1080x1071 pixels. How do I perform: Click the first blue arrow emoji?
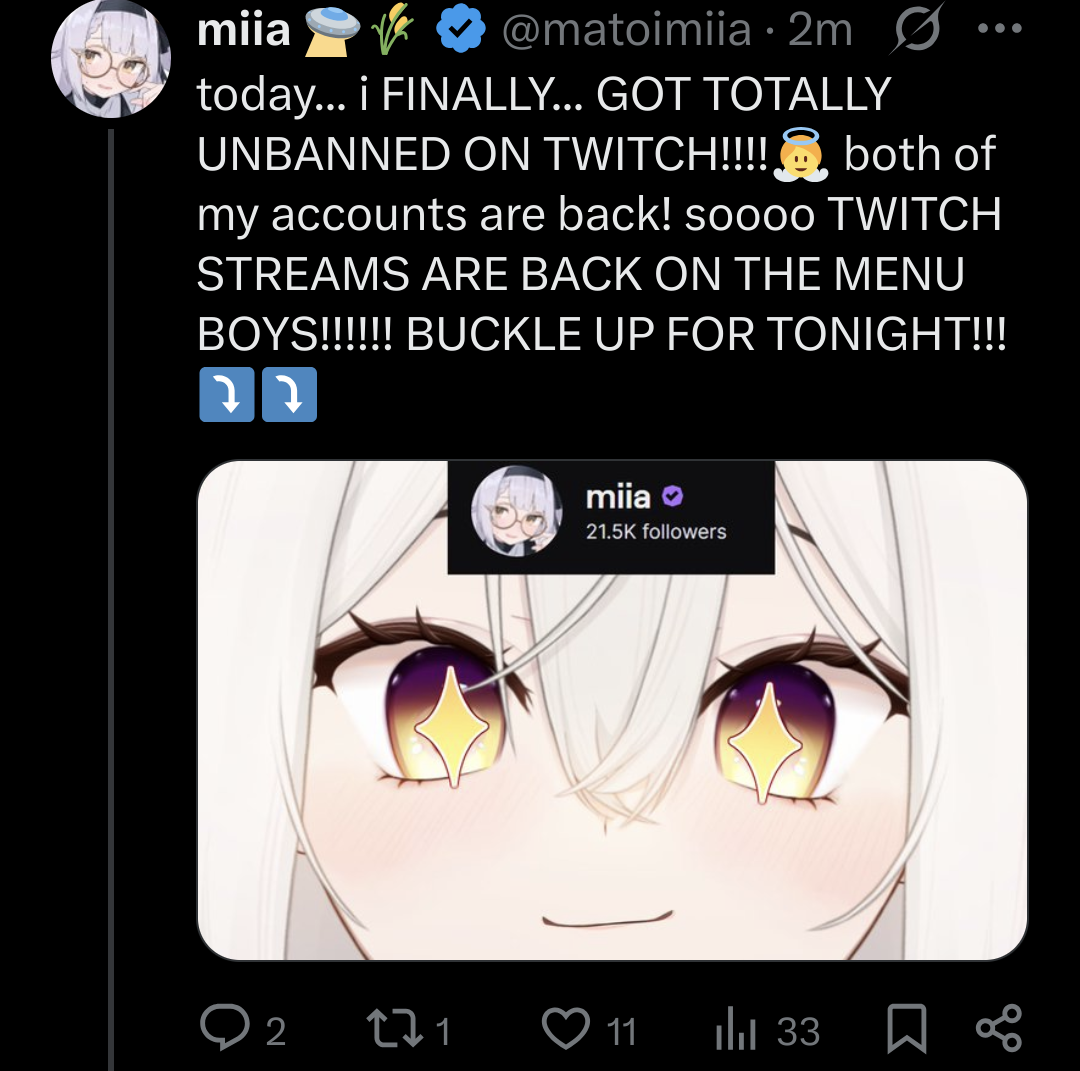click(227, 394)
